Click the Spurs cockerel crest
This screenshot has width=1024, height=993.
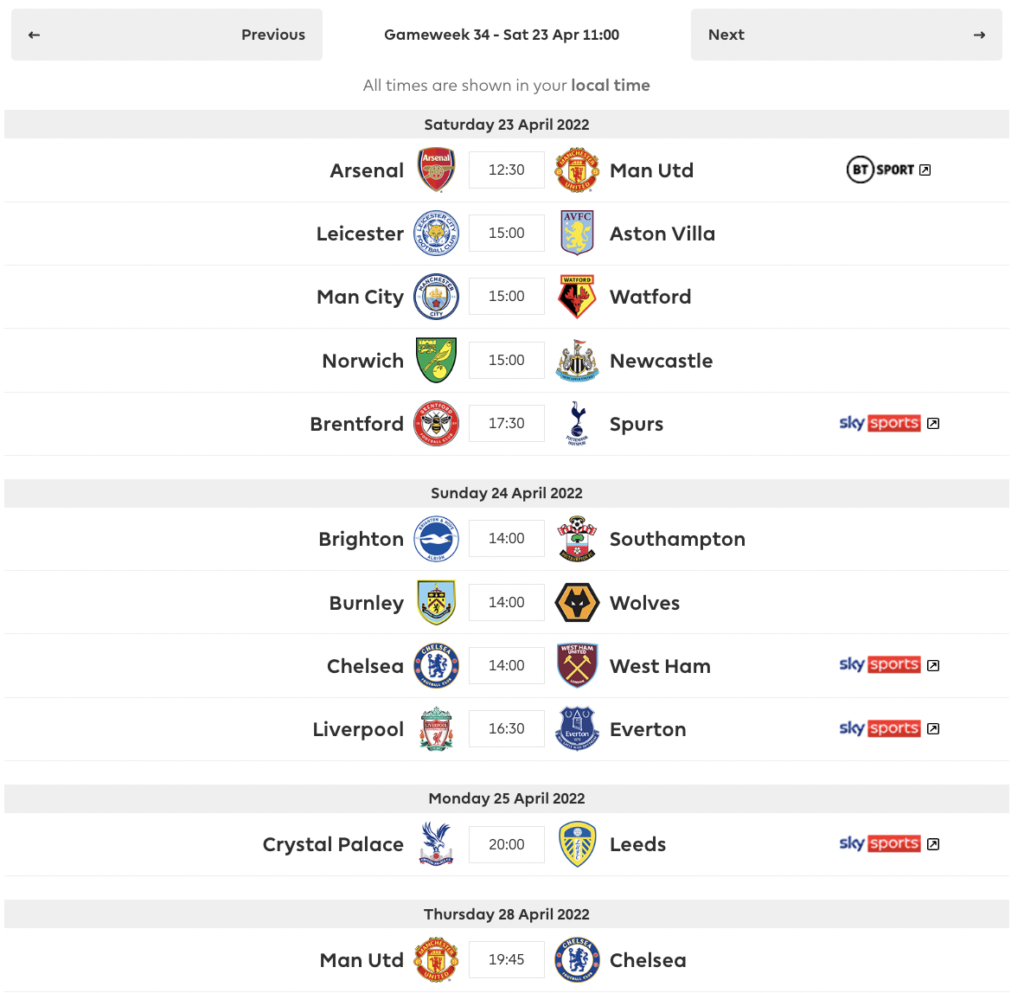(x=577, y=423)
